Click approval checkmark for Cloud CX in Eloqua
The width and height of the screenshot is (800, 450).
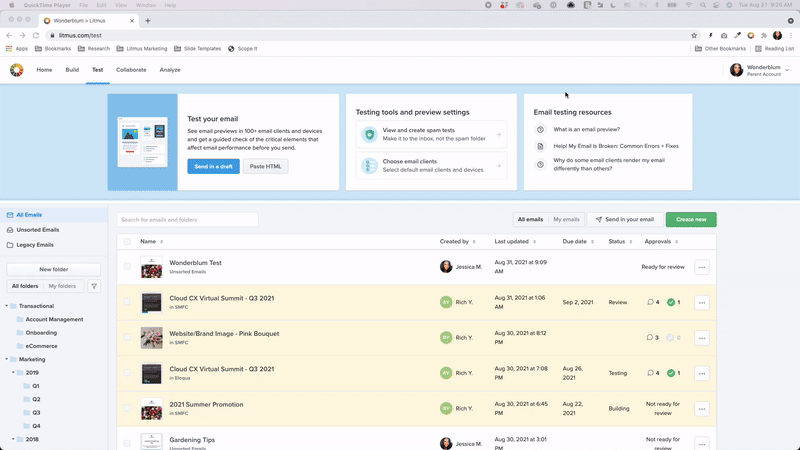pyautogui.click(x=671, y=373)
